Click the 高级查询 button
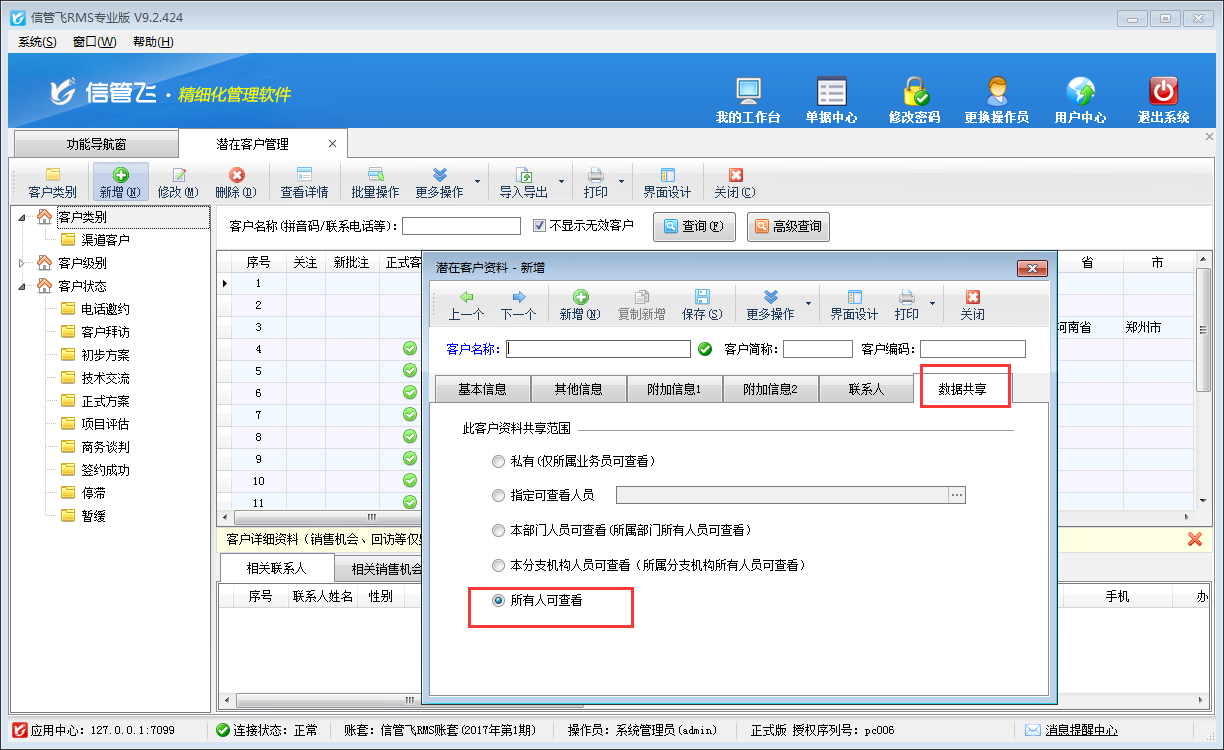 [x=789, y=227]
